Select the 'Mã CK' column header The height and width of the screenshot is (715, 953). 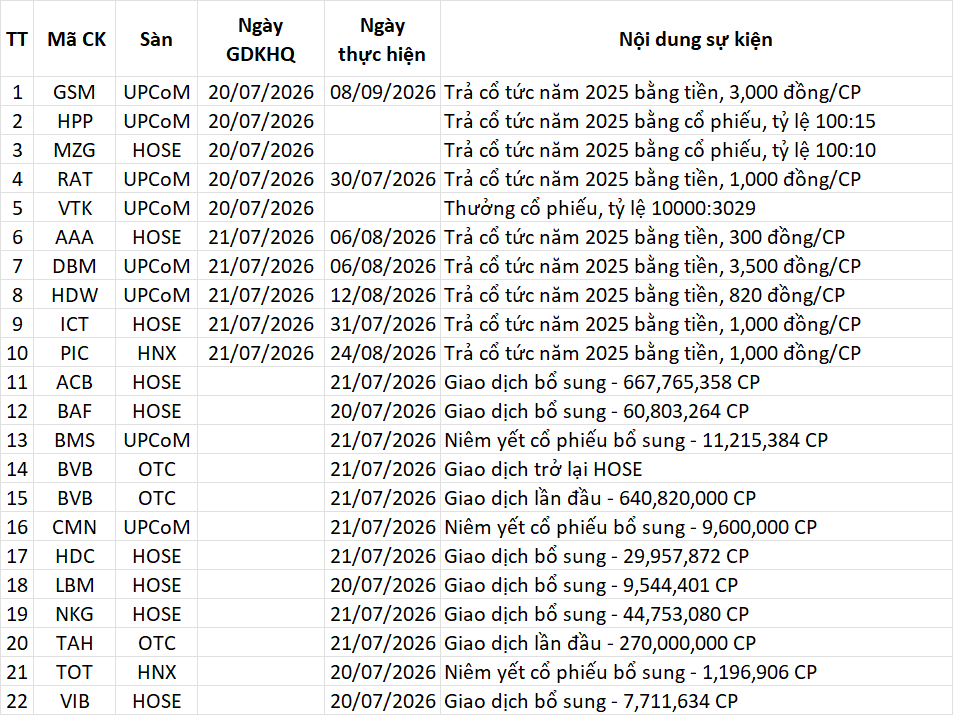(x=75, y=39)
